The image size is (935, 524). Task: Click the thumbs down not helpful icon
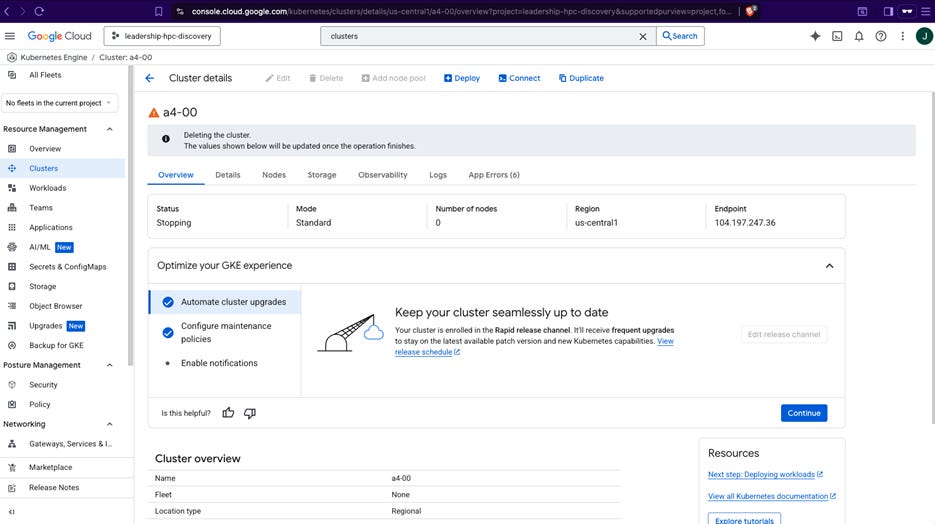click(x=250, y=413)
